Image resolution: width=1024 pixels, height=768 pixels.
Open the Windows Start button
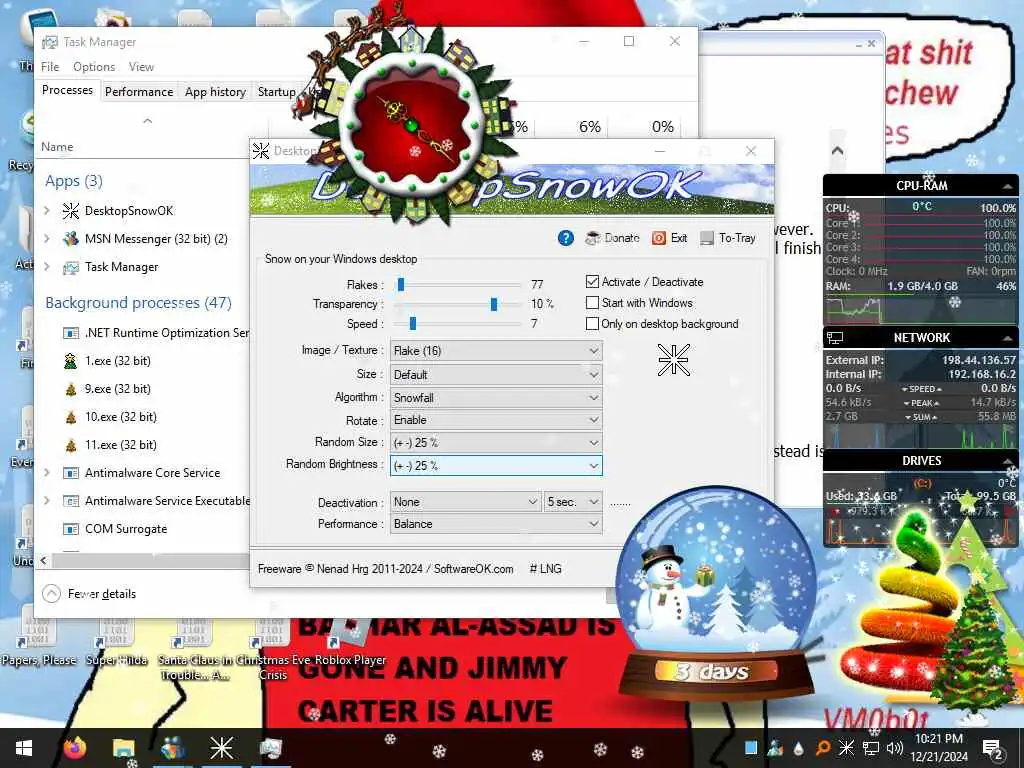click(x=24, y=748)
